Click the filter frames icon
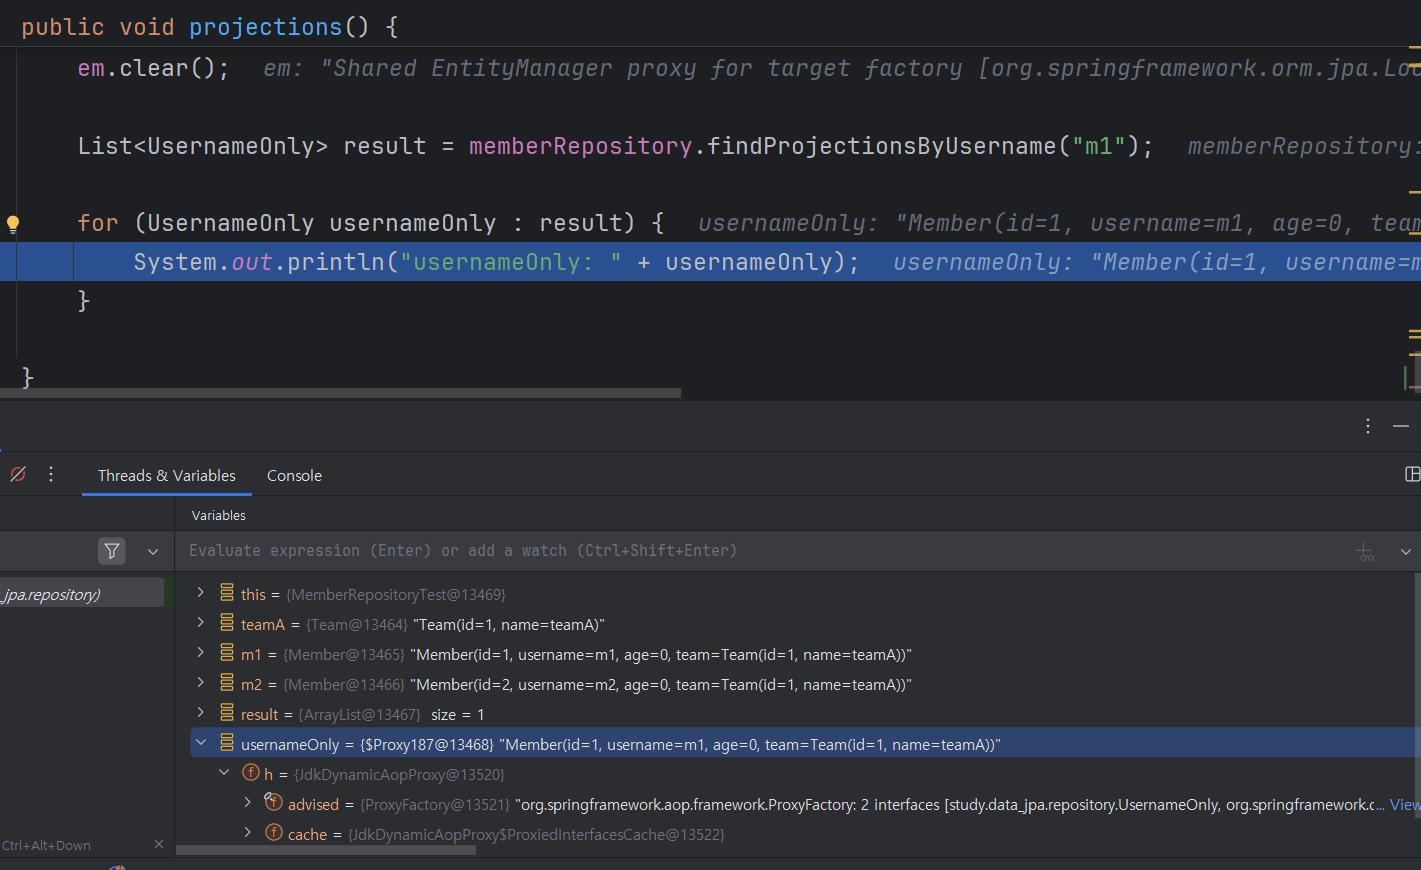Screen dimensions: 1421x870 [x=112, y=550]
